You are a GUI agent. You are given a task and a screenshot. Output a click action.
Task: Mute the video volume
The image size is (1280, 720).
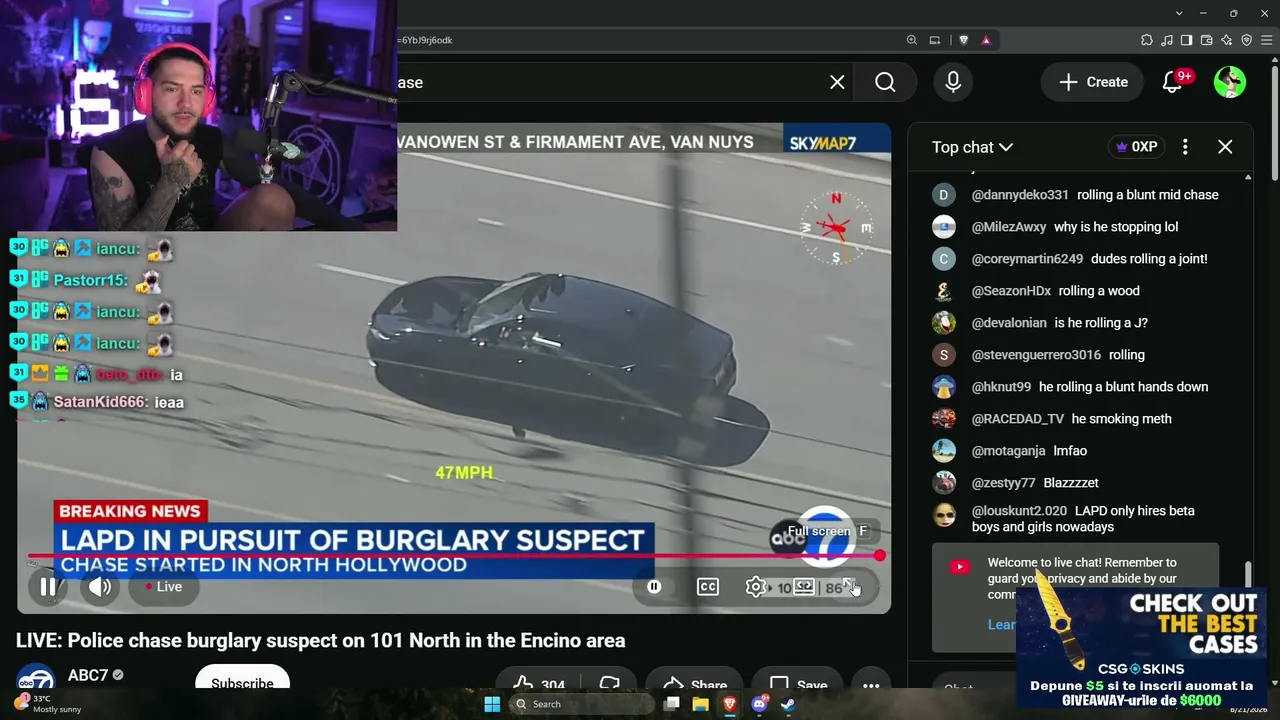click(100, 587)
